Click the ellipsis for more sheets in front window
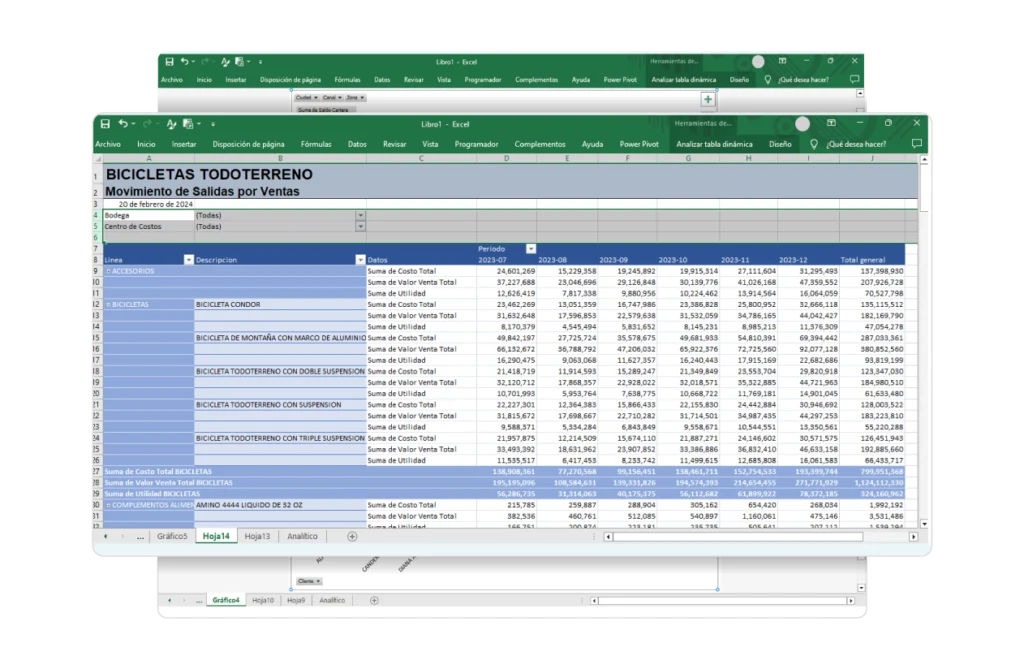This screenshot has height=656, width=1024. tap(140, 536)
